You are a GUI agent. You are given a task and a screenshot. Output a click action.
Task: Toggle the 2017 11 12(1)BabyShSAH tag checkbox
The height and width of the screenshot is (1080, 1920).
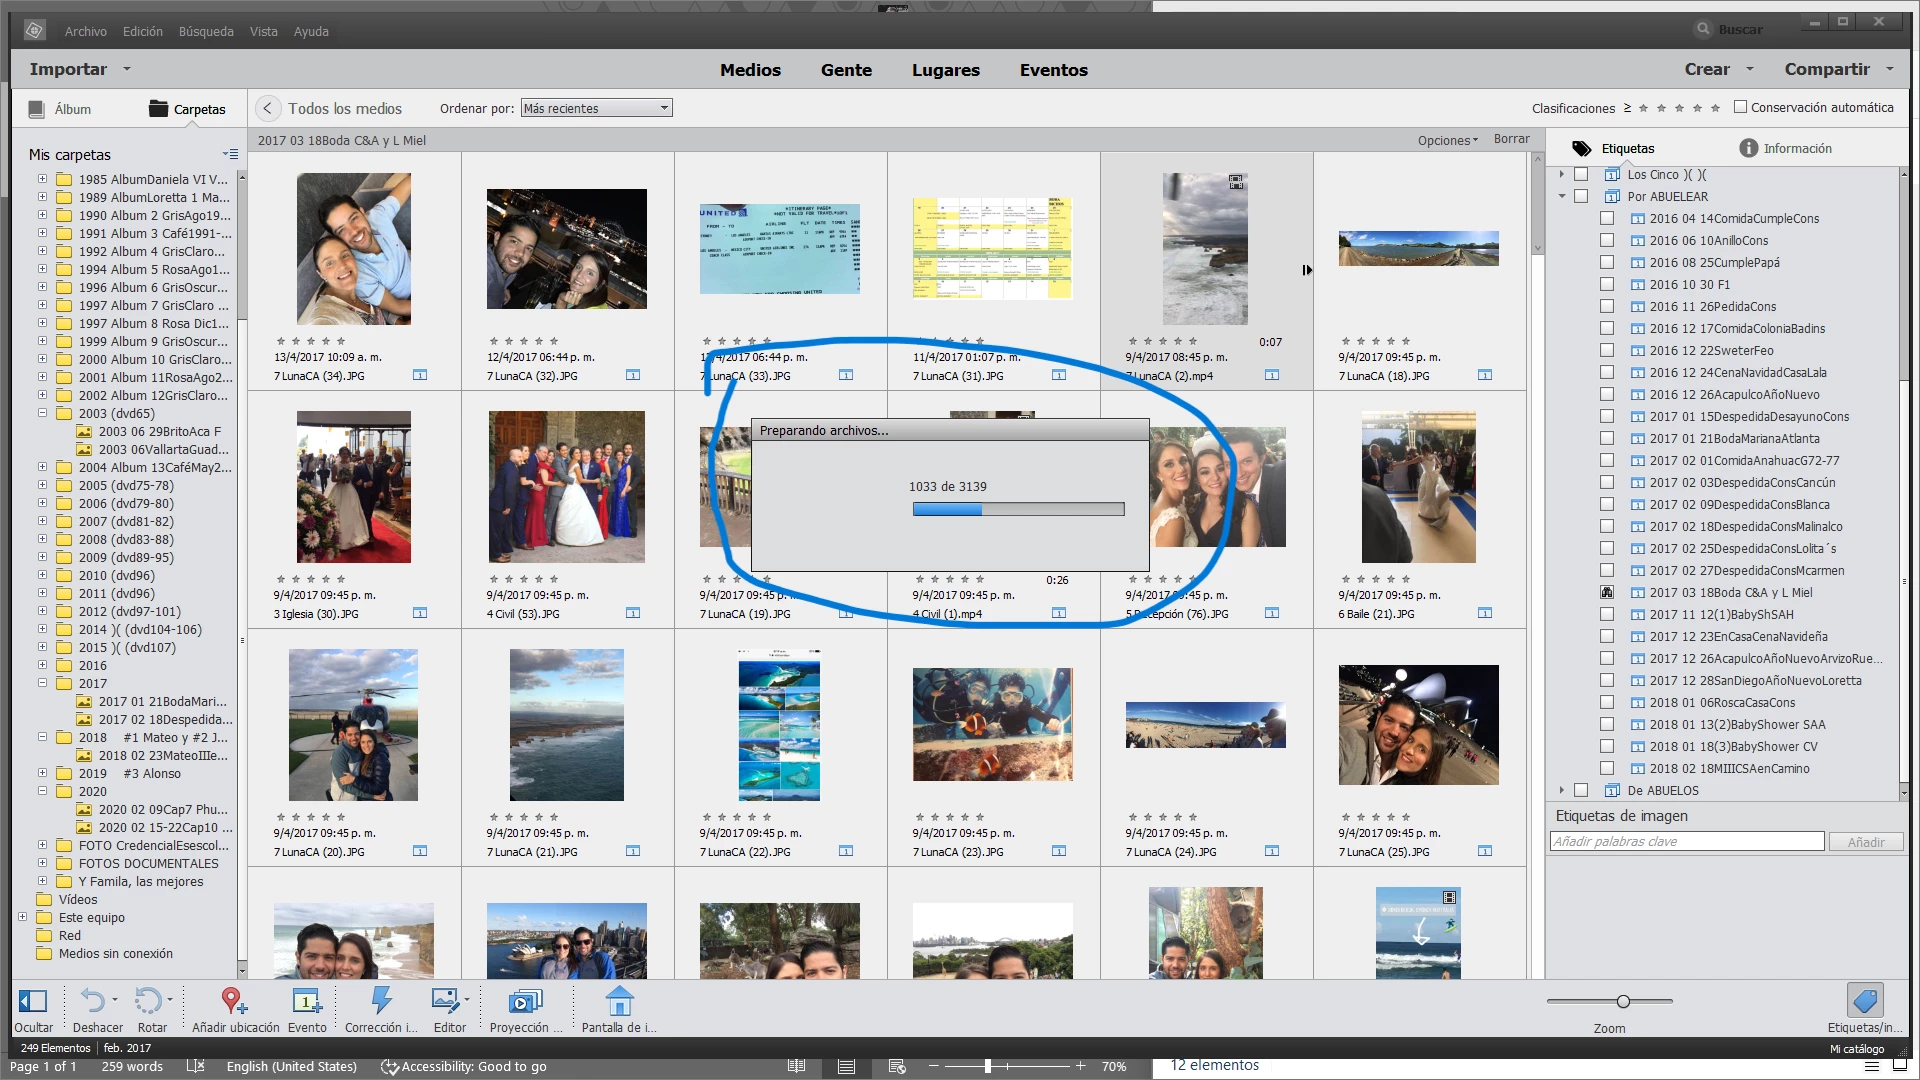pyautogui.click(x=1607, y=614)
